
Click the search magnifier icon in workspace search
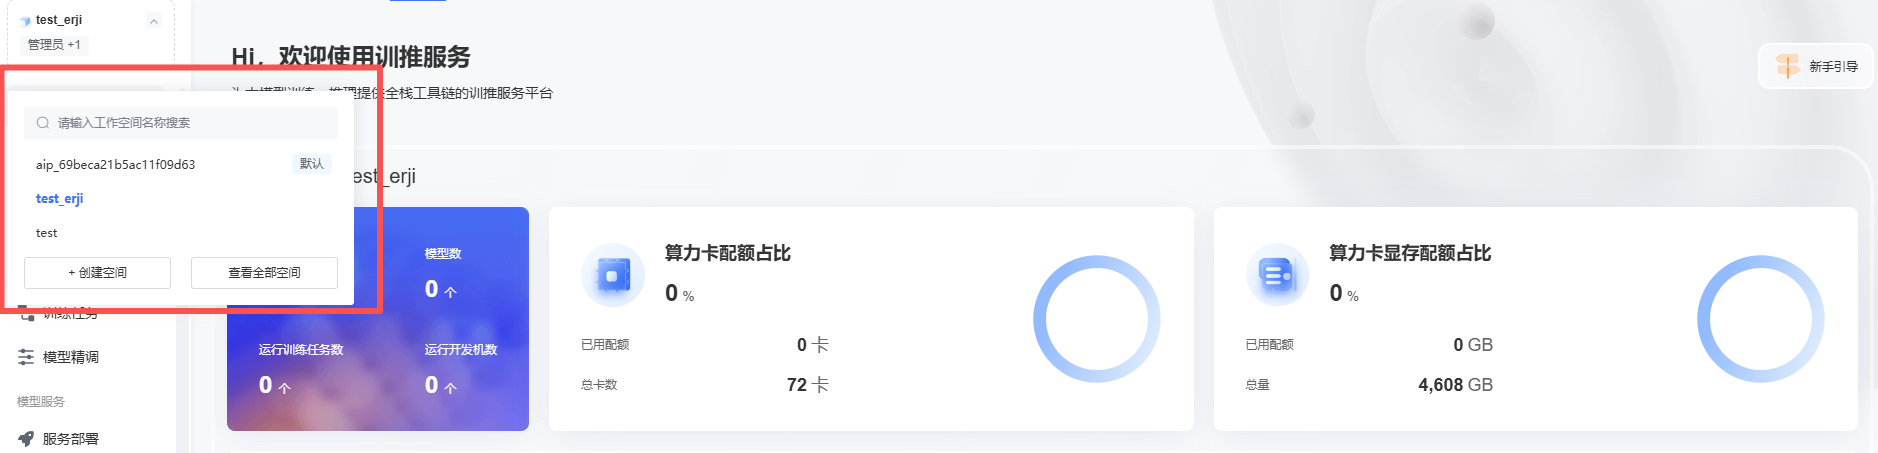tap(43, 123)
